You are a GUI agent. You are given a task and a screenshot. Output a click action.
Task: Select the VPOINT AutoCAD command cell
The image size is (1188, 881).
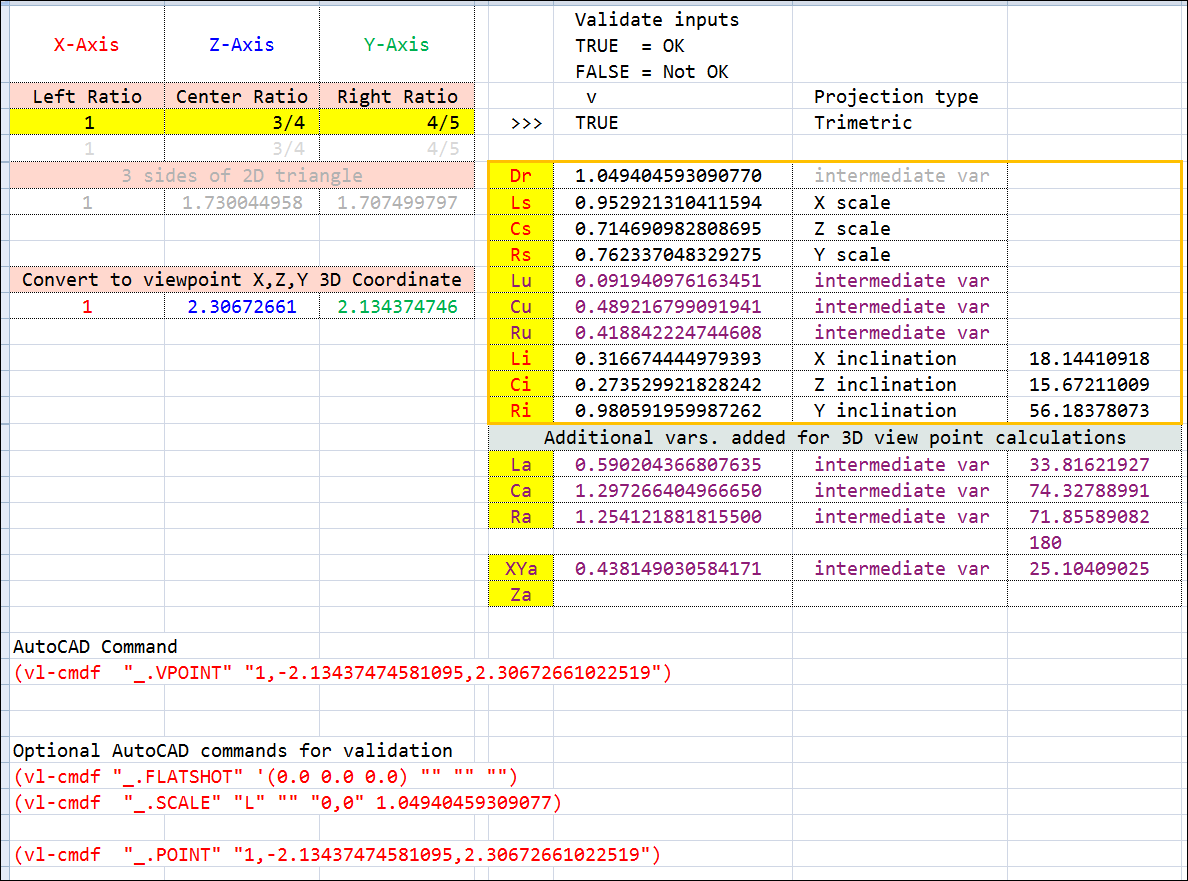pos(342,673)
